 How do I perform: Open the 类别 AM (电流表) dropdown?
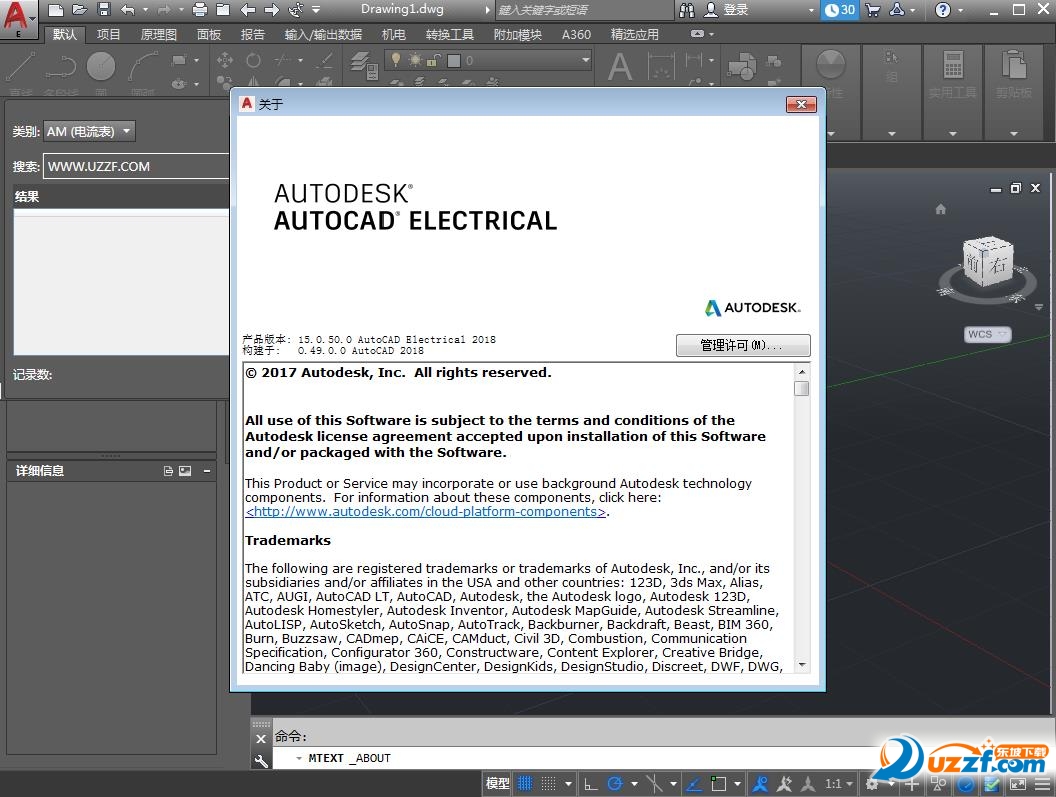(x=89, y=131)
